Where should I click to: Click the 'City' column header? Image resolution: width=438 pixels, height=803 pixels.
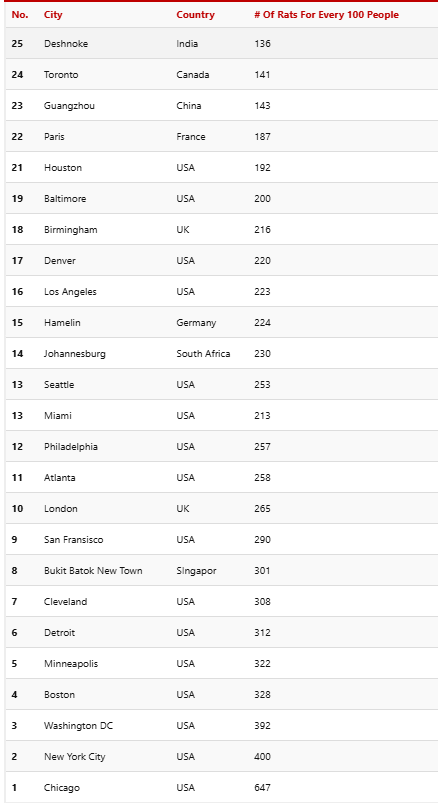53,15
